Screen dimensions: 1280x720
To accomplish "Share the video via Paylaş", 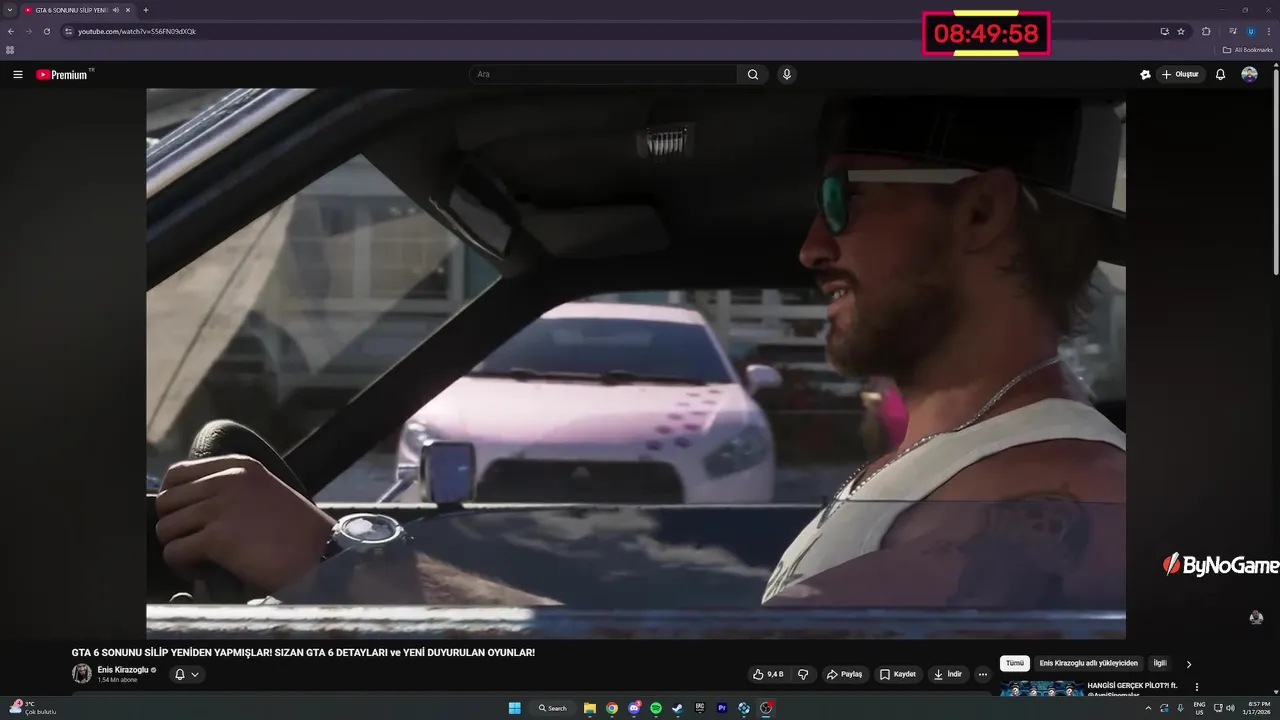I will [x=844, y=674].
